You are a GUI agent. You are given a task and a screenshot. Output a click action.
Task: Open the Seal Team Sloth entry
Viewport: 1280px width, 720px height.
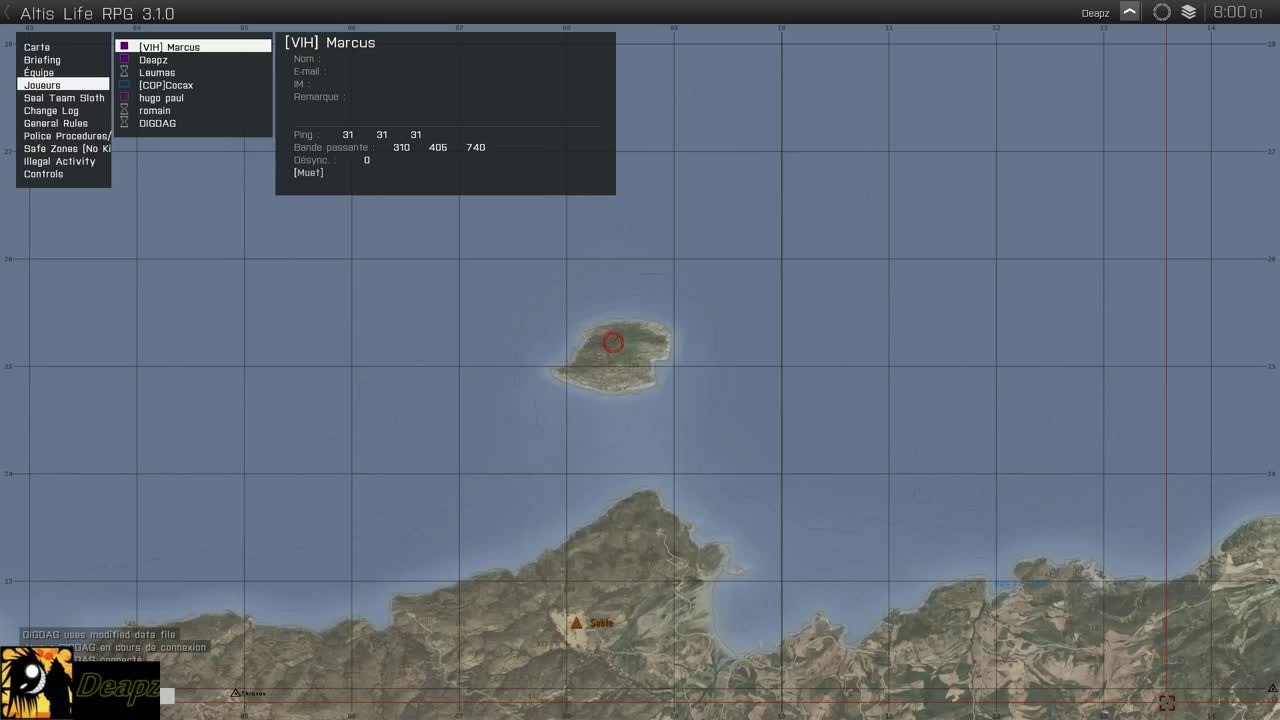click(x=63, y=98)
